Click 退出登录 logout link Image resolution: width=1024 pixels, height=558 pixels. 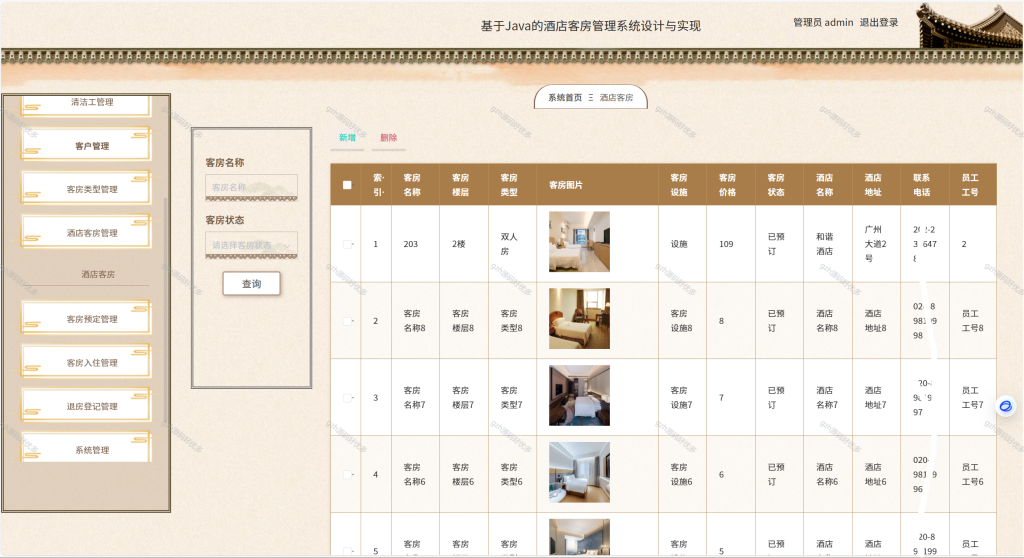pyautogui.click(x=878, y=22)
